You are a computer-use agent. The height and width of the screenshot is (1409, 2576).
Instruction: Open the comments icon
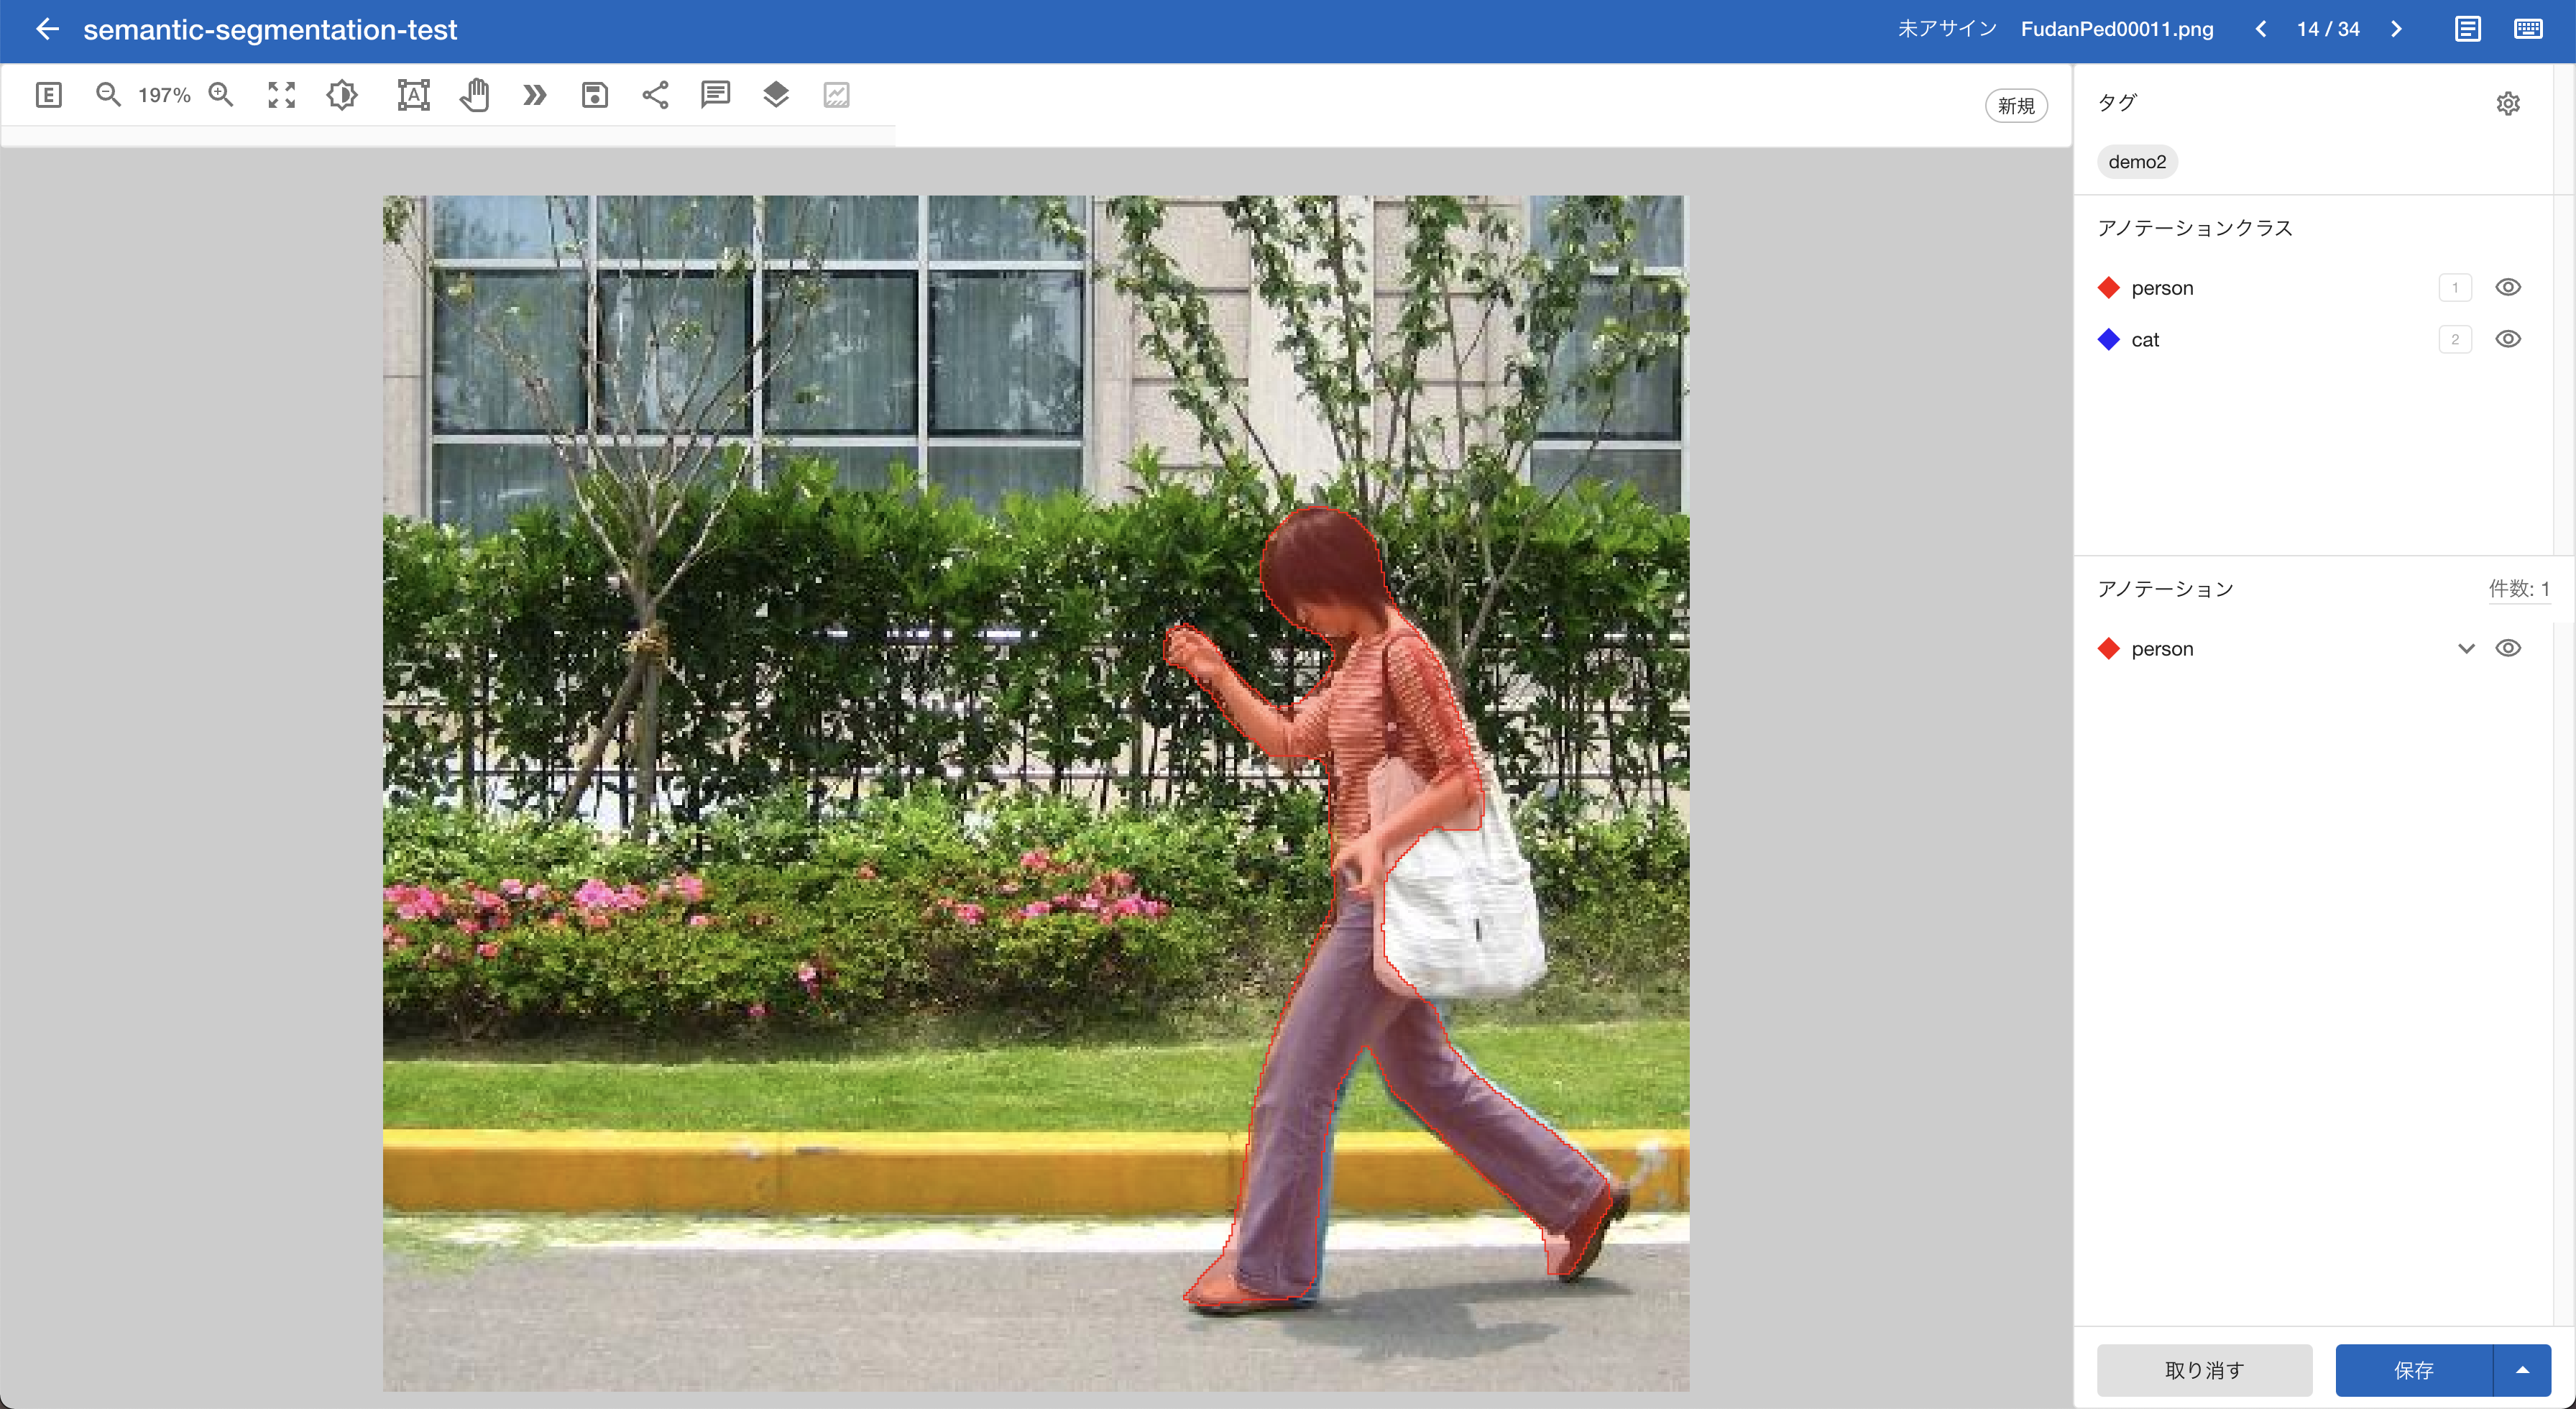[x=716, y=95]
